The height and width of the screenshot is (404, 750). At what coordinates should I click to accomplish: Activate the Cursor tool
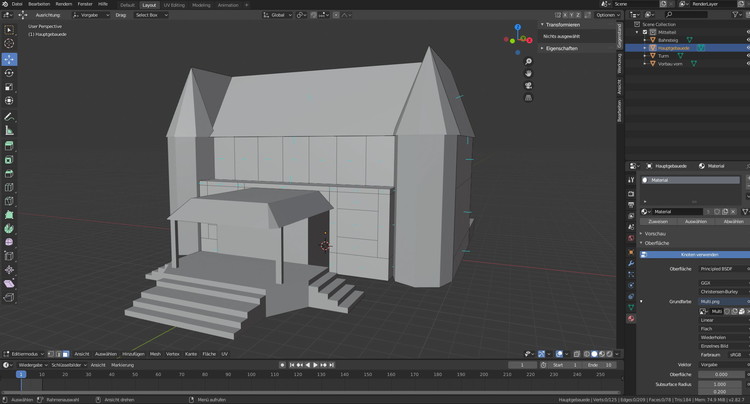(9, 44)
